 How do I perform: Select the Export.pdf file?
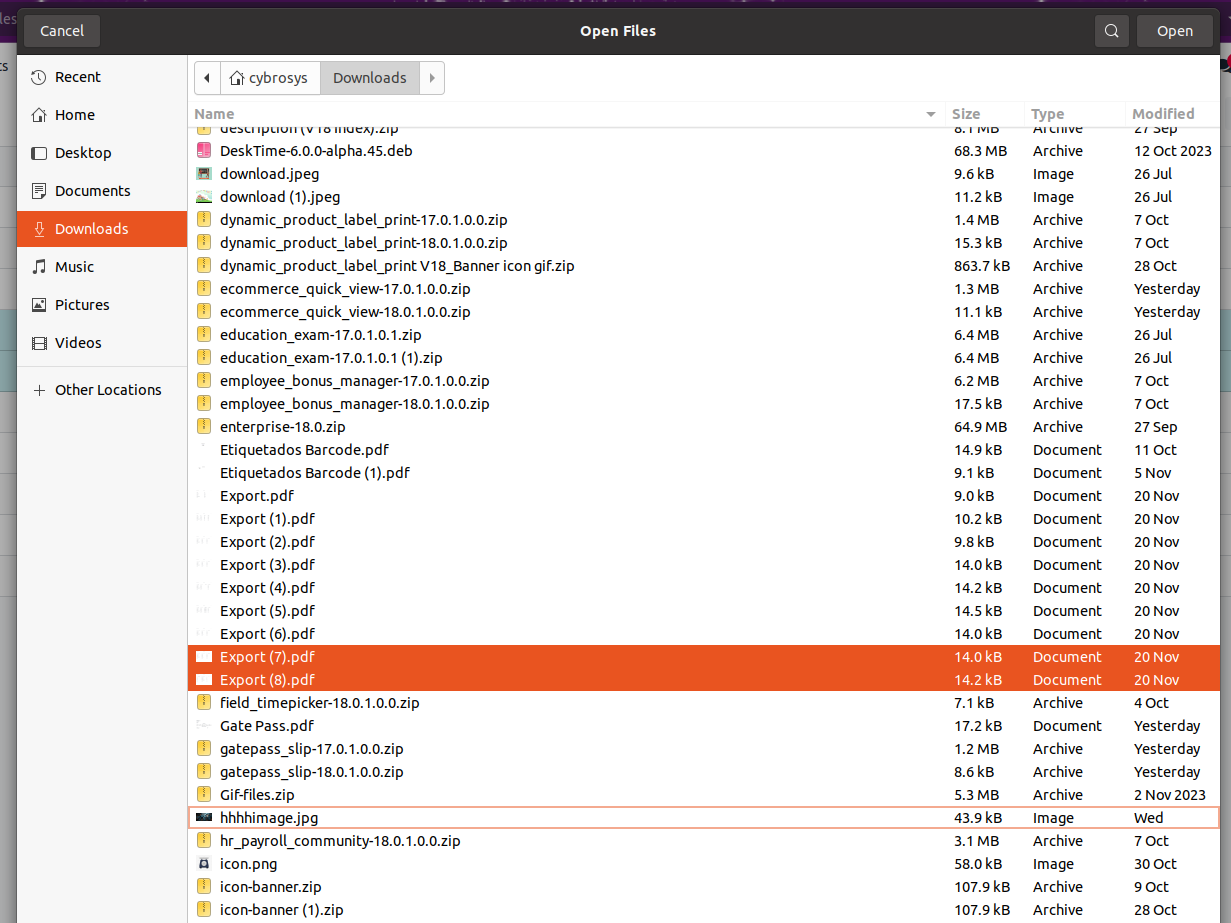point(256,496)
